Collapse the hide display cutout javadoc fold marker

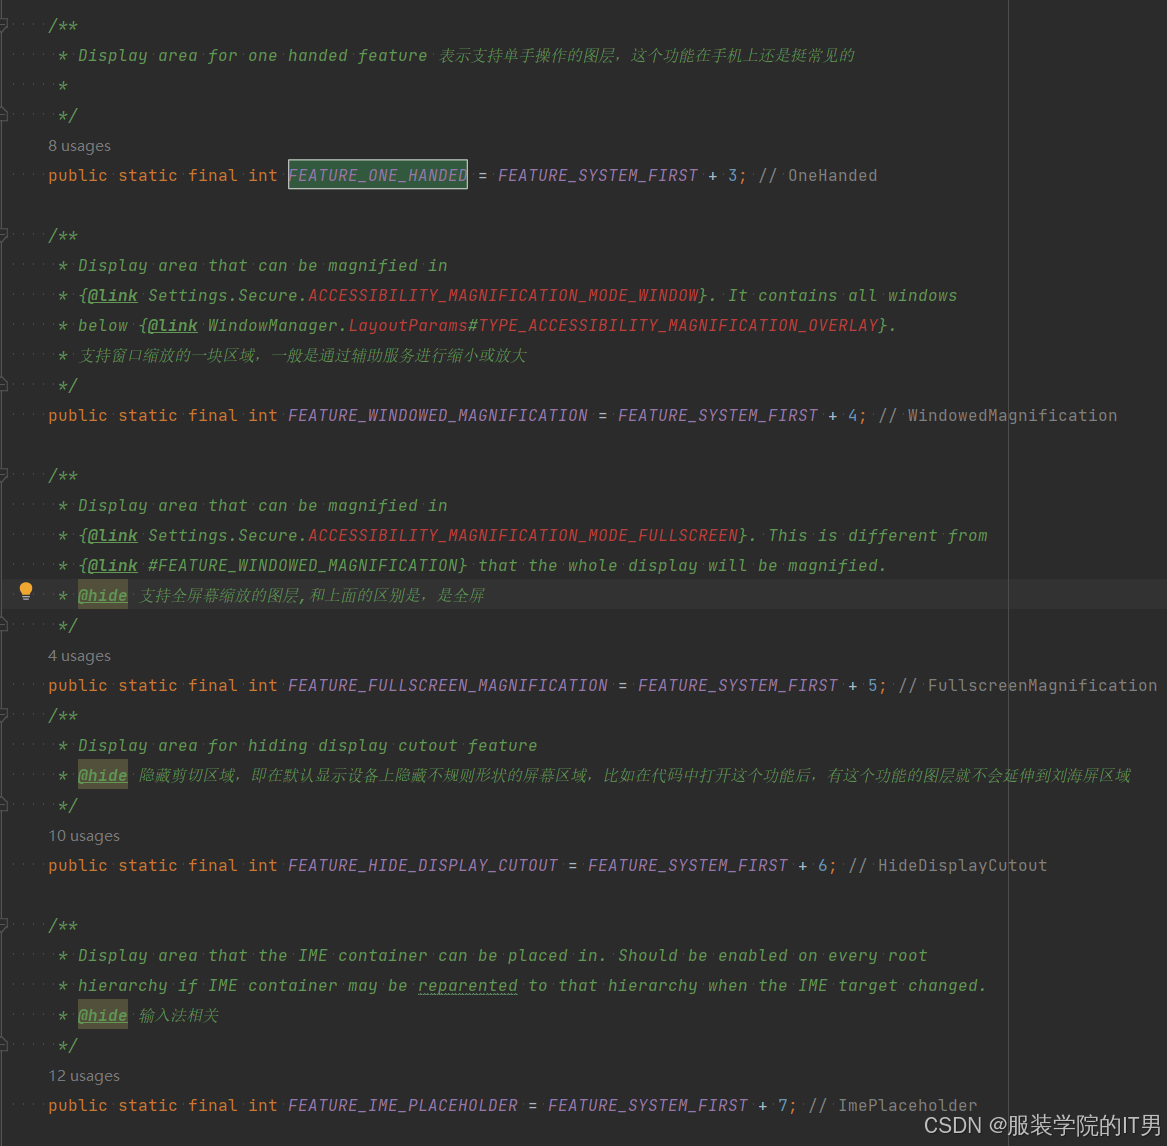tap(3, 715)
